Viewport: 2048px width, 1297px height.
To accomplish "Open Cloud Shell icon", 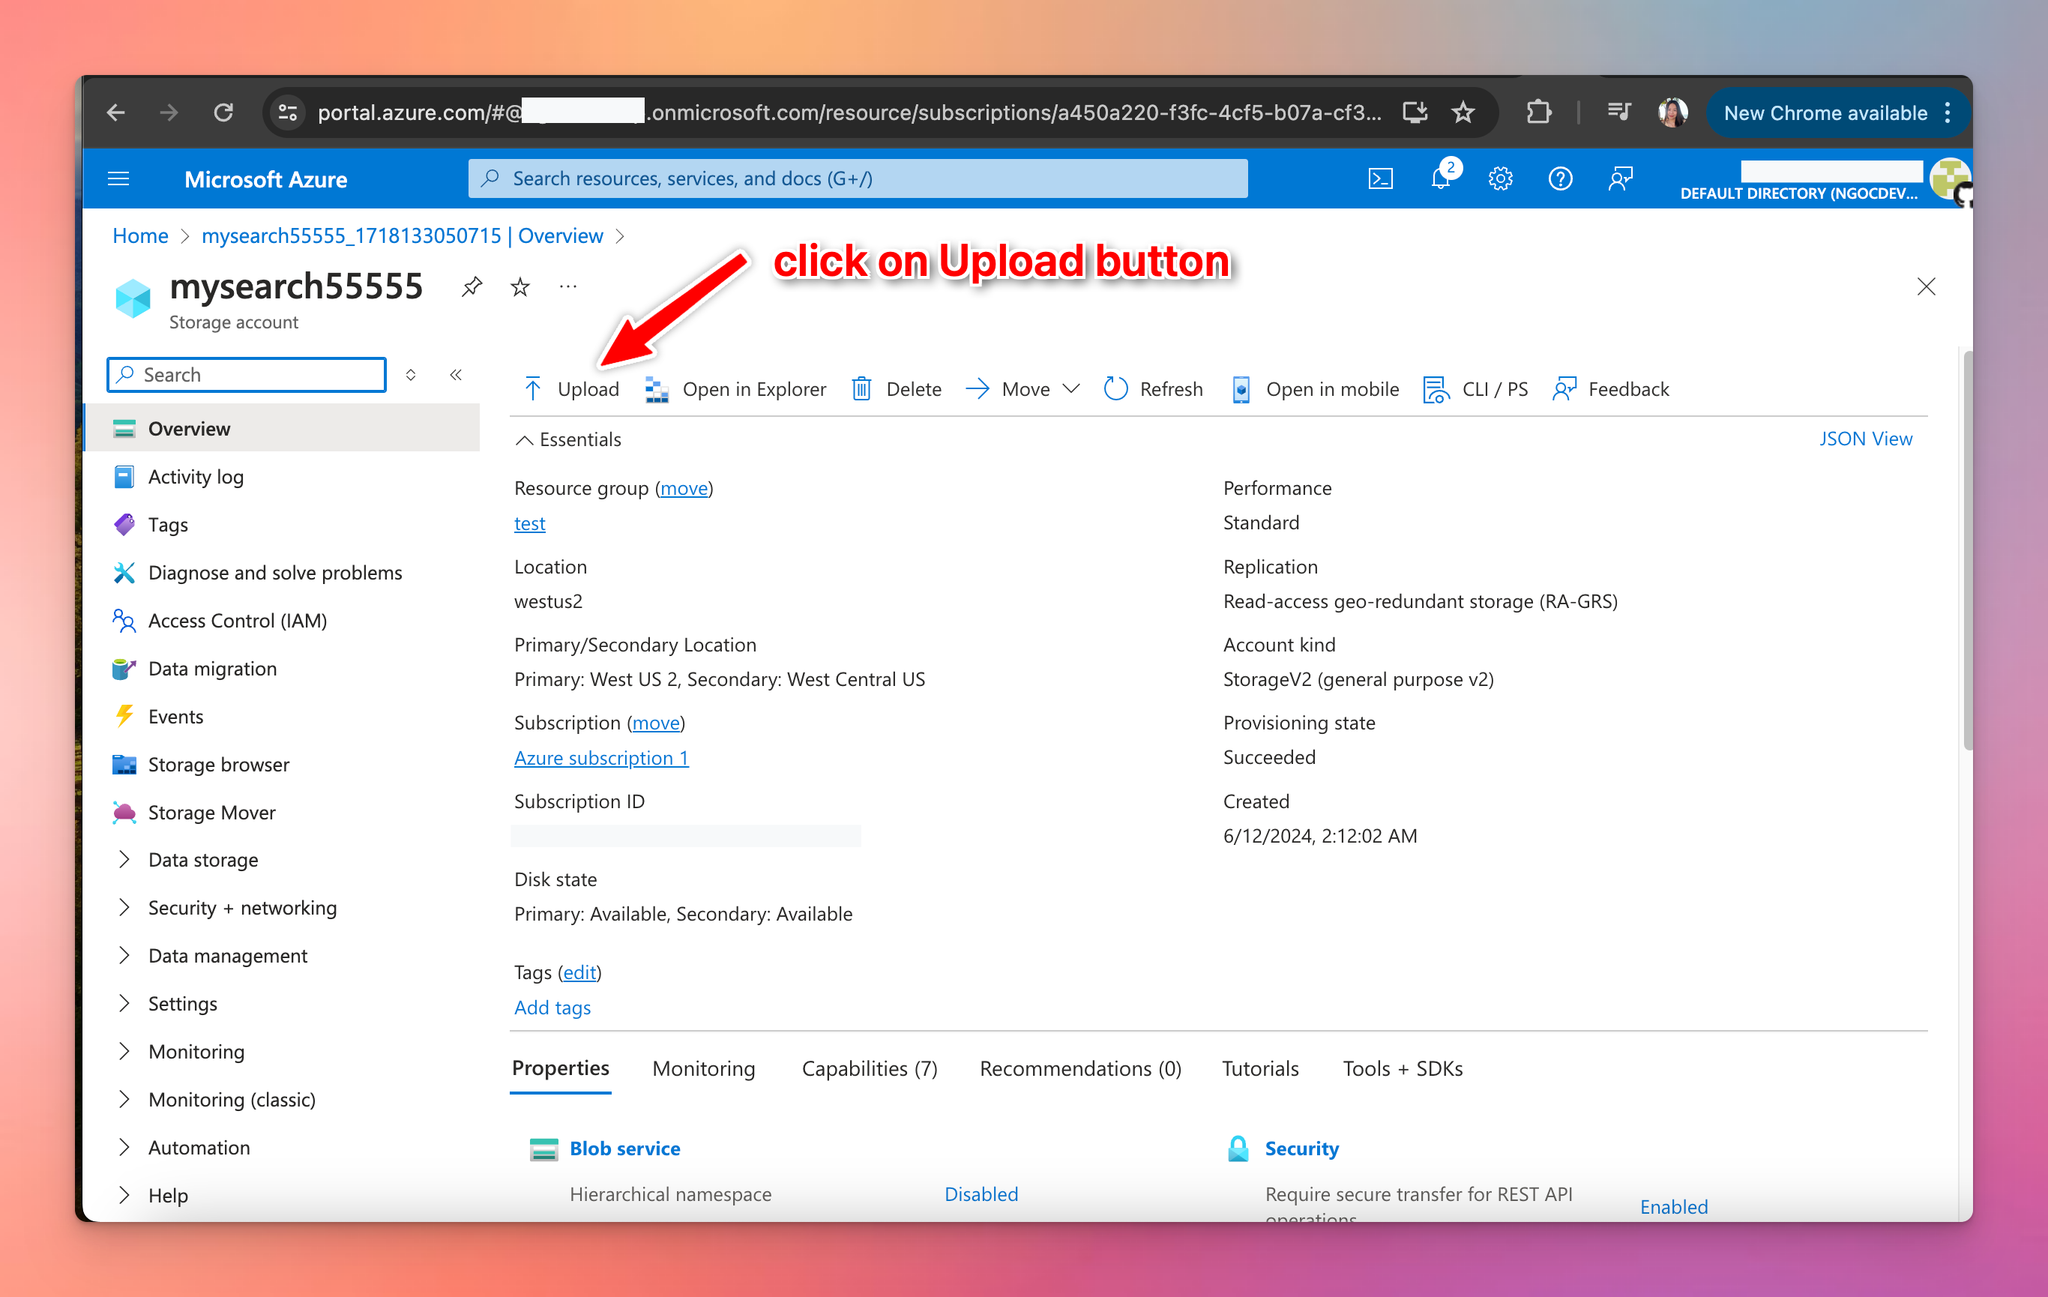I will pyautogui.click(x=1380, y=179).
